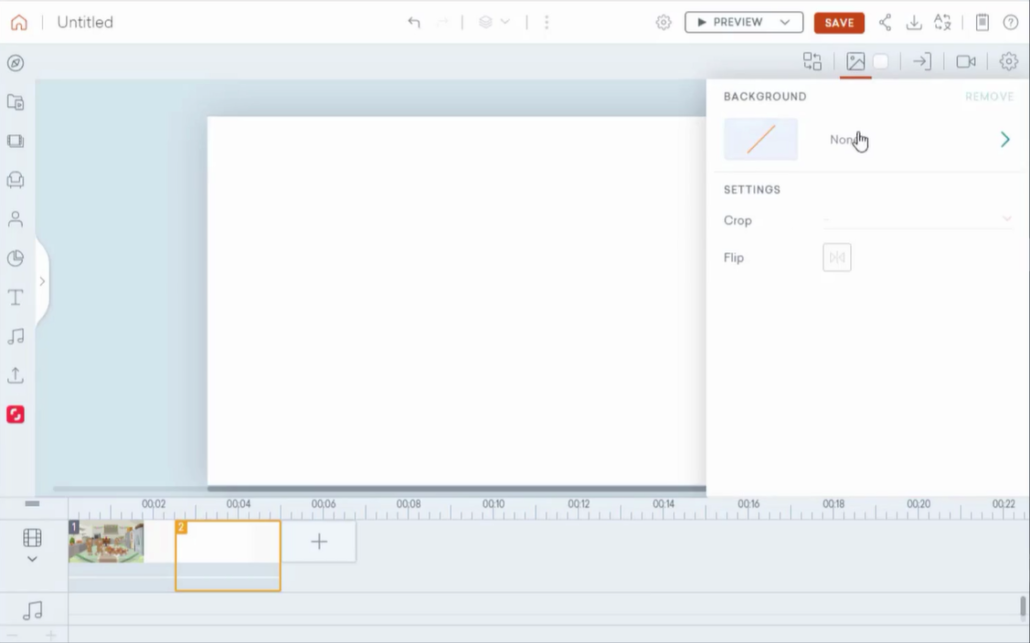Toggle the horizontal Flip control
Screen dimensions: 1030x643
pos(837,257)
